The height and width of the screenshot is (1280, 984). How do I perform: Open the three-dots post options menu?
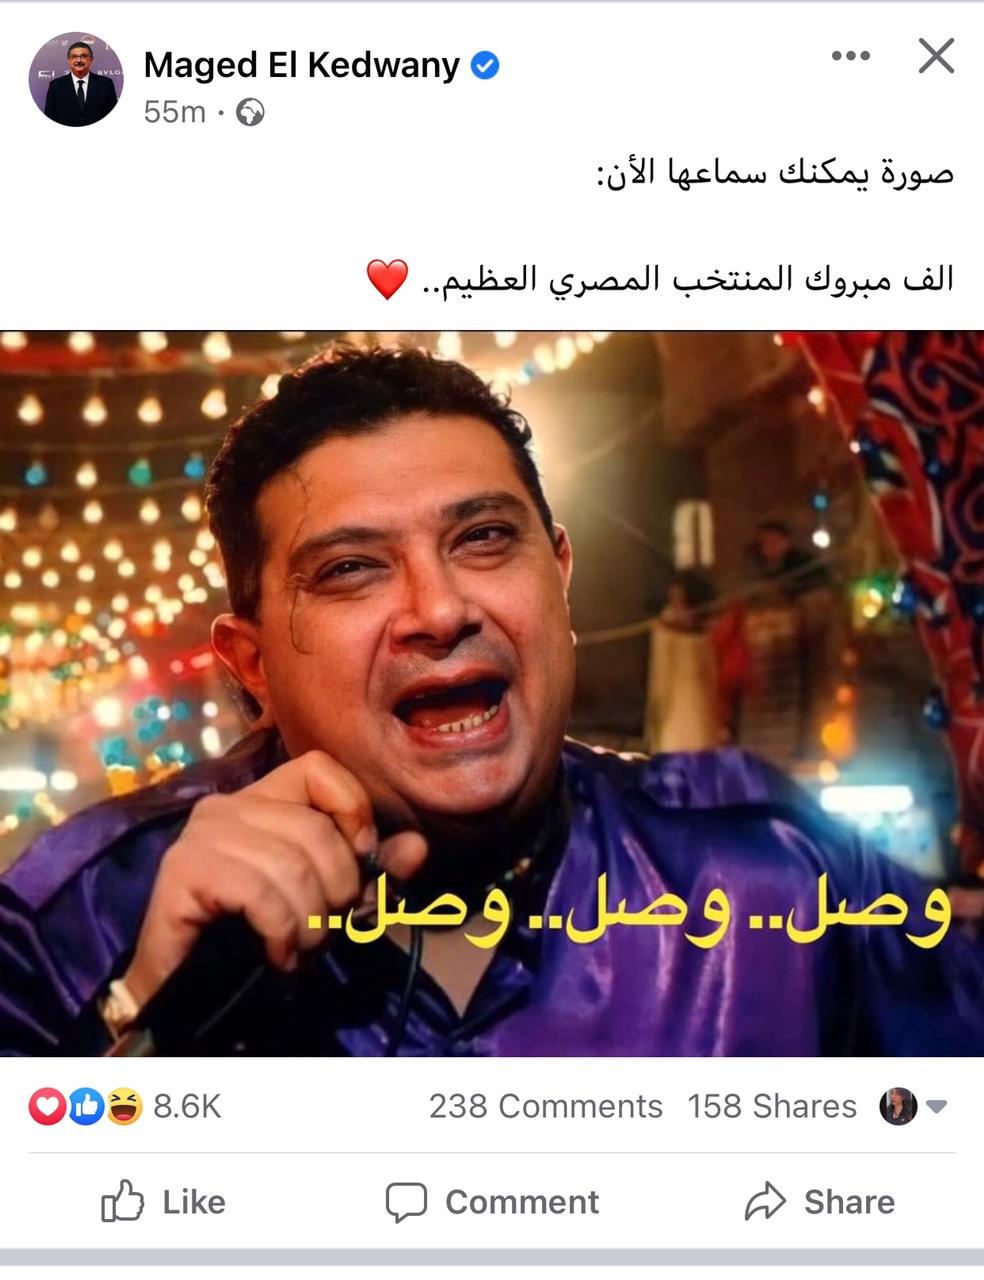pyautogui.click(x=850, y=56)
